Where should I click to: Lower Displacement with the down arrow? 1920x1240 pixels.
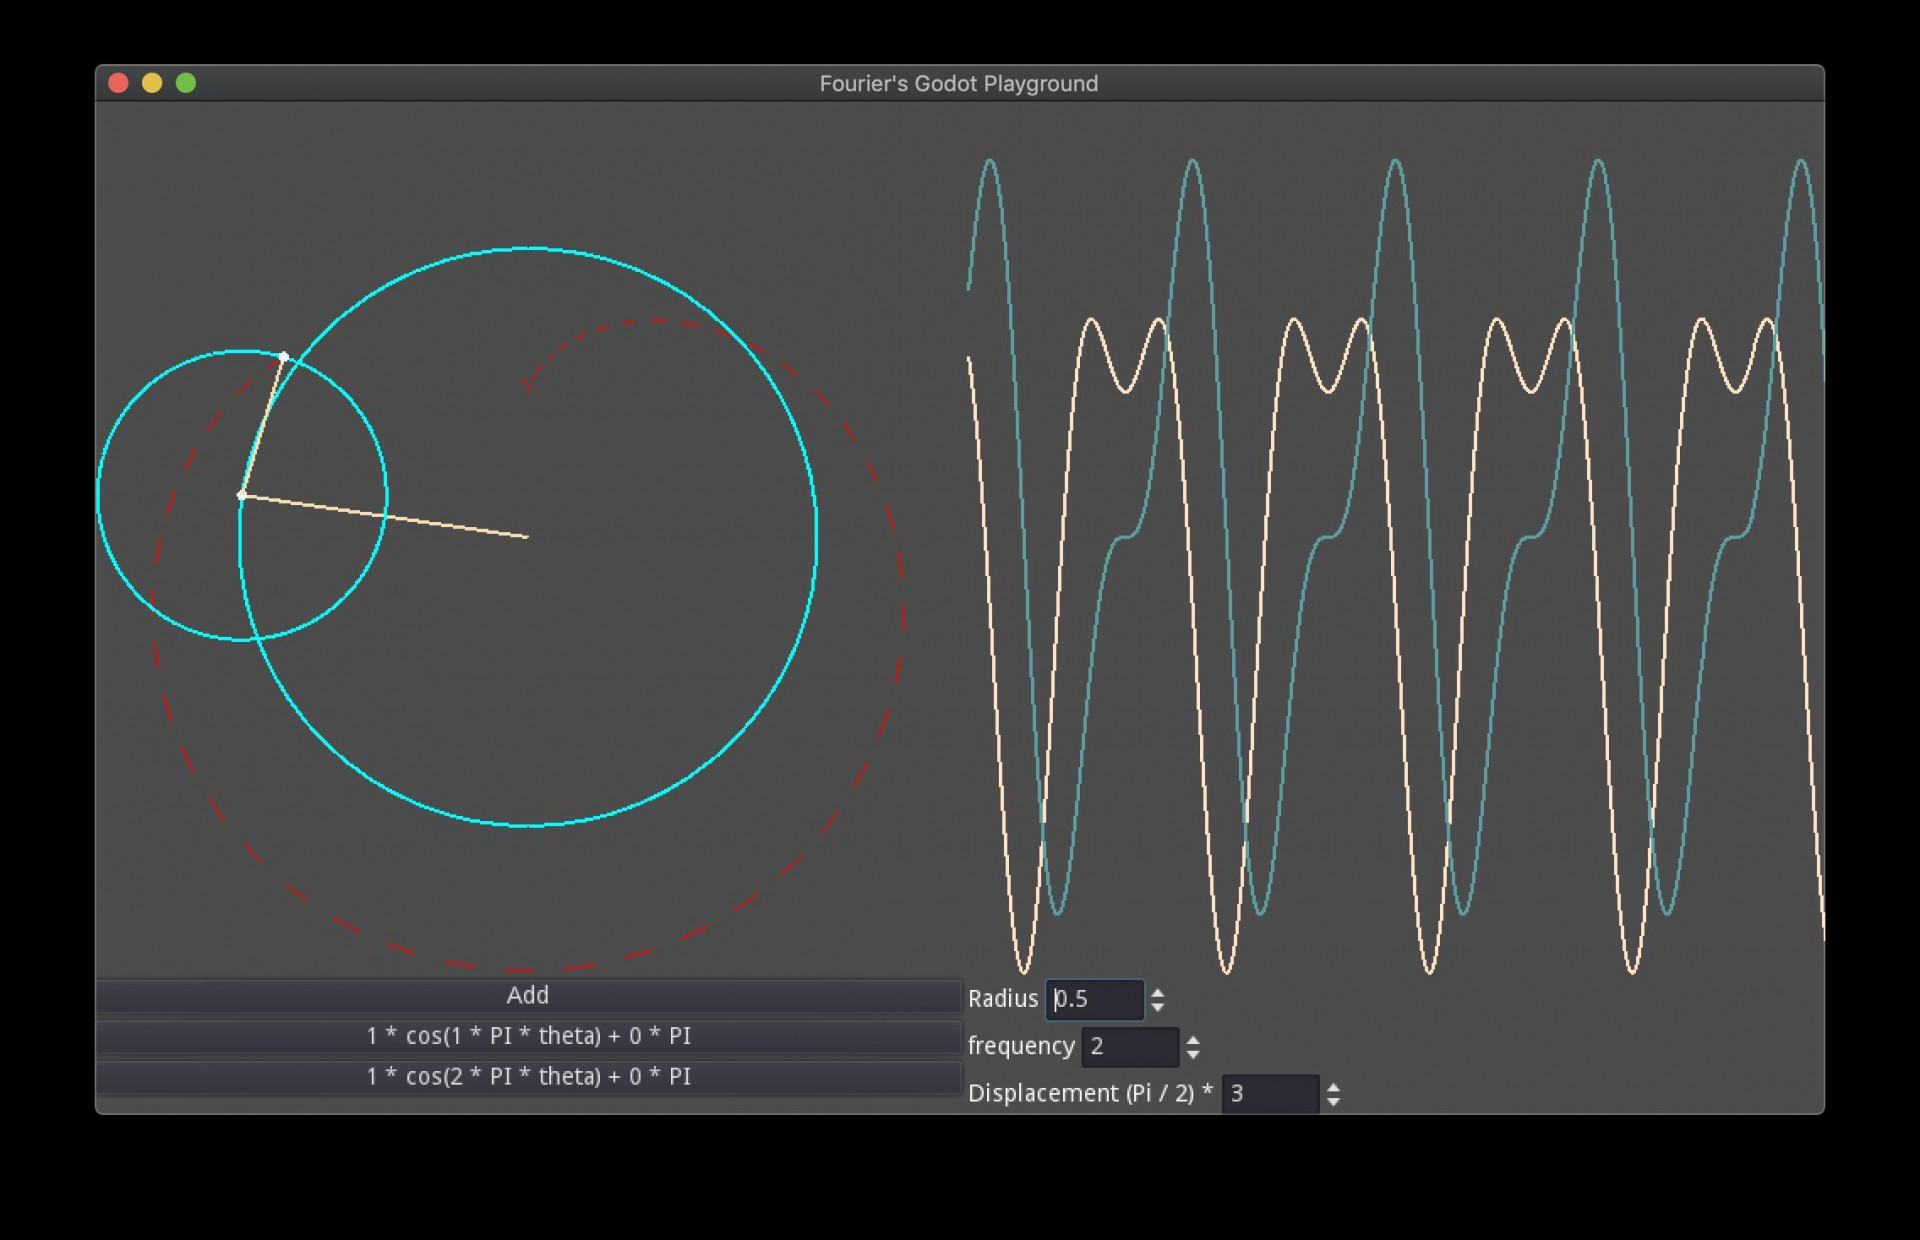tap(1333, 1101)
